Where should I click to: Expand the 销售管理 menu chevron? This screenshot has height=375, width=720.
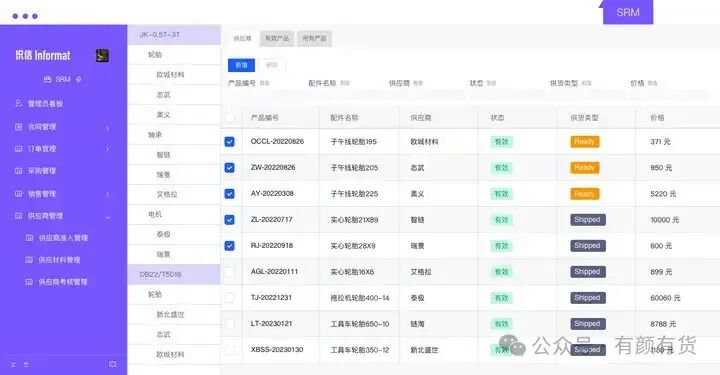coord(107,194)
